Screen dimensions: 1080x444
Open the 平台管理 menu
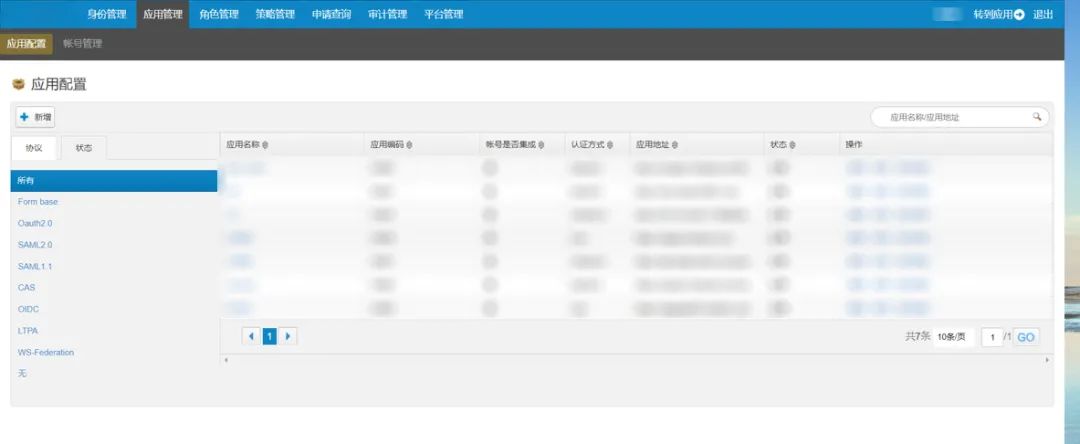(x=444, y=14)
